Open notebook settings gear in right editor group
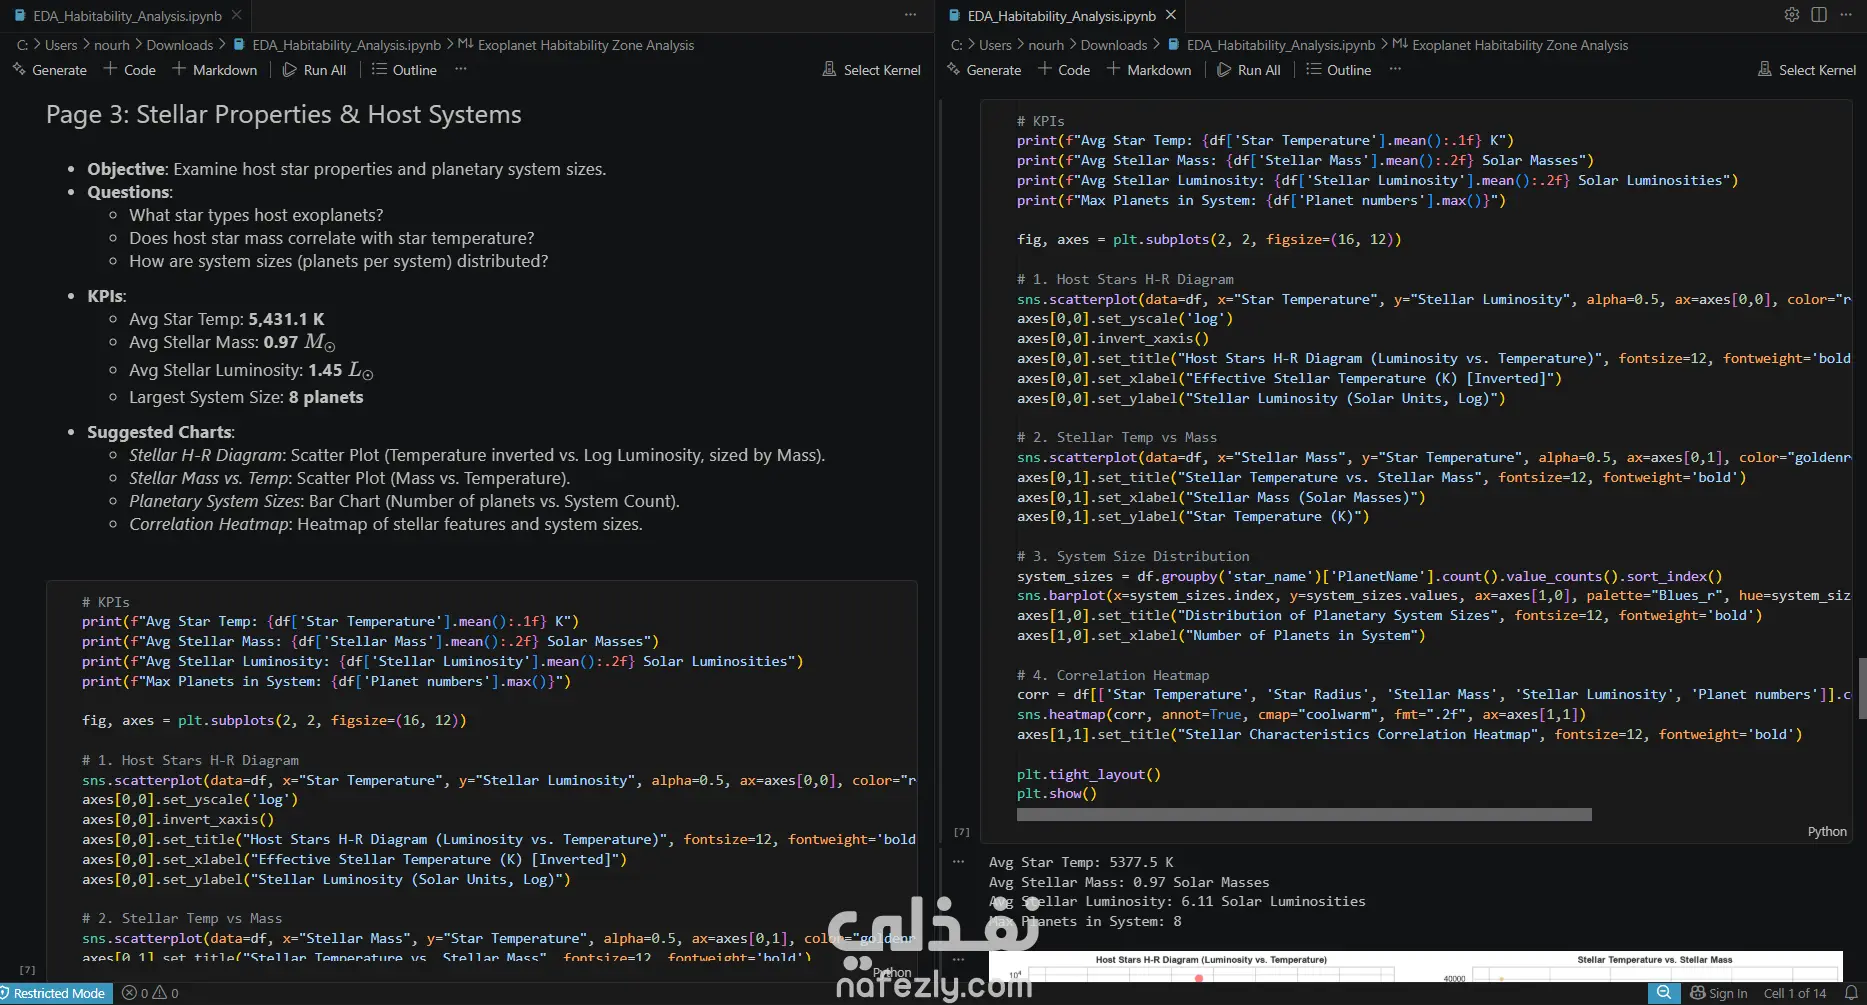 pos(1792,15)
